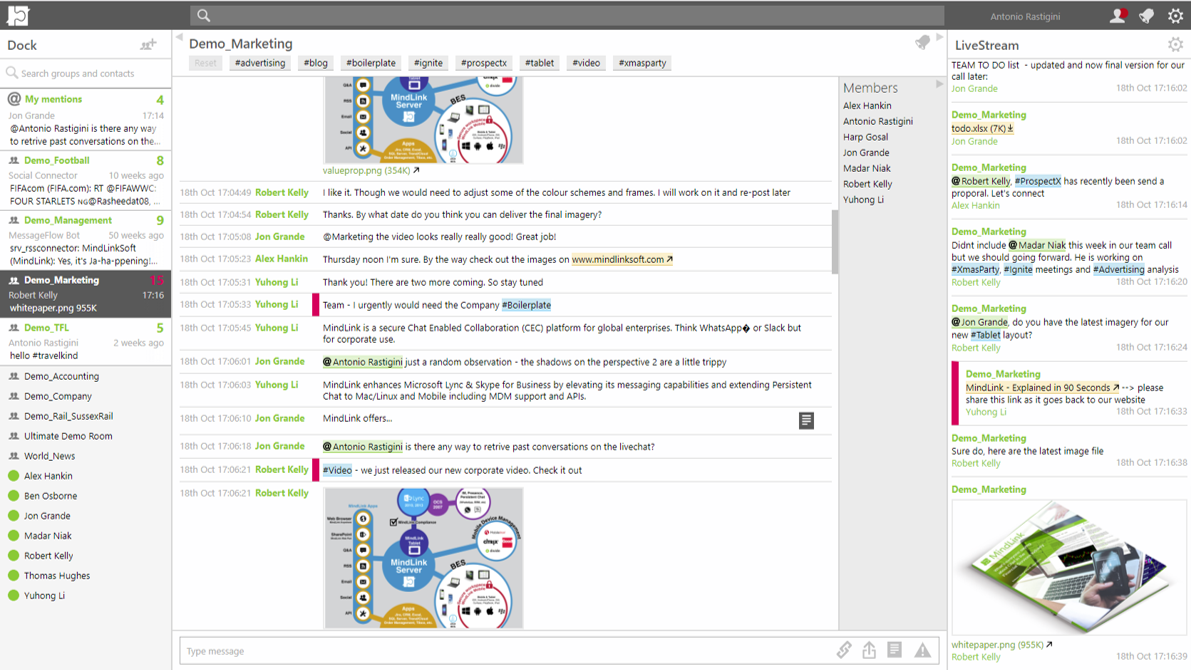Click Thomas Hughes' green presence dot
This screenshot has width=1191, height=670.
(x=13, y=575)
